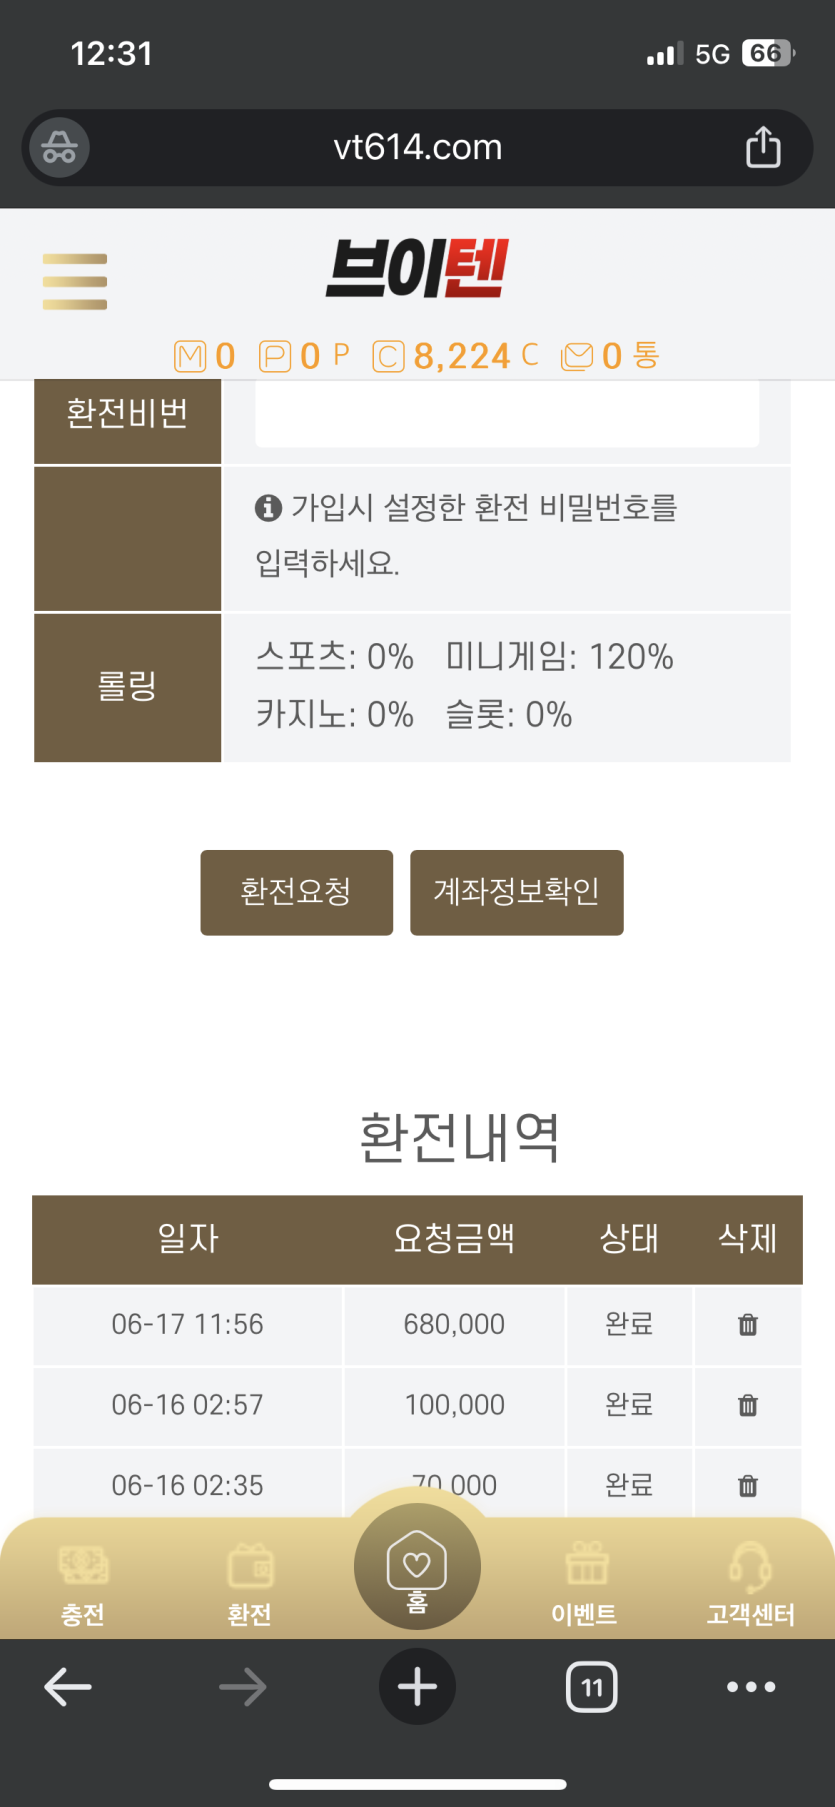Tap the browser share icon
Image resolution: width=835 pixels, height=1807 pixels.
[763, 147]
